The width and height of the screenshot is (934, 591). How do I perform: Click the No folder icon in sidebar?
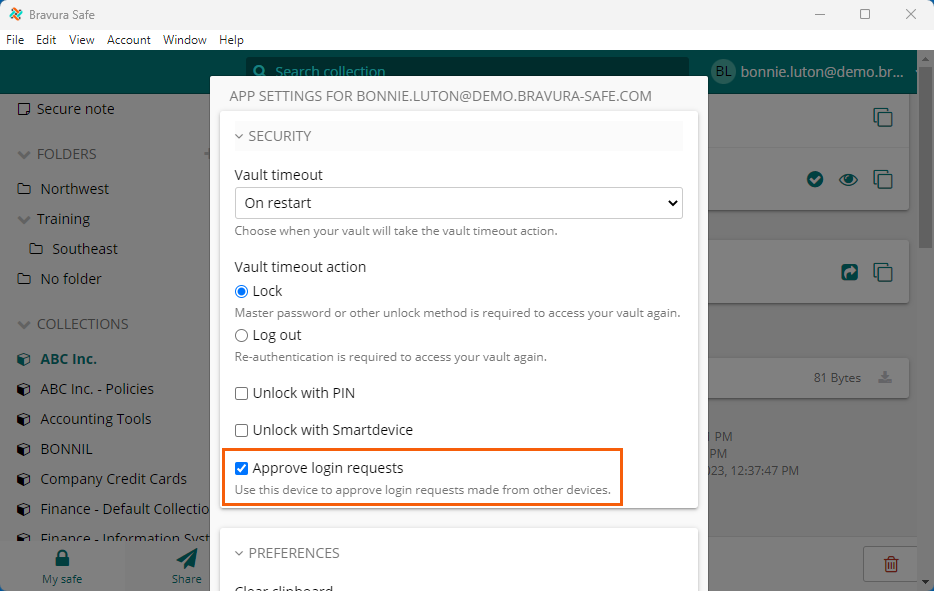(24, 279)
